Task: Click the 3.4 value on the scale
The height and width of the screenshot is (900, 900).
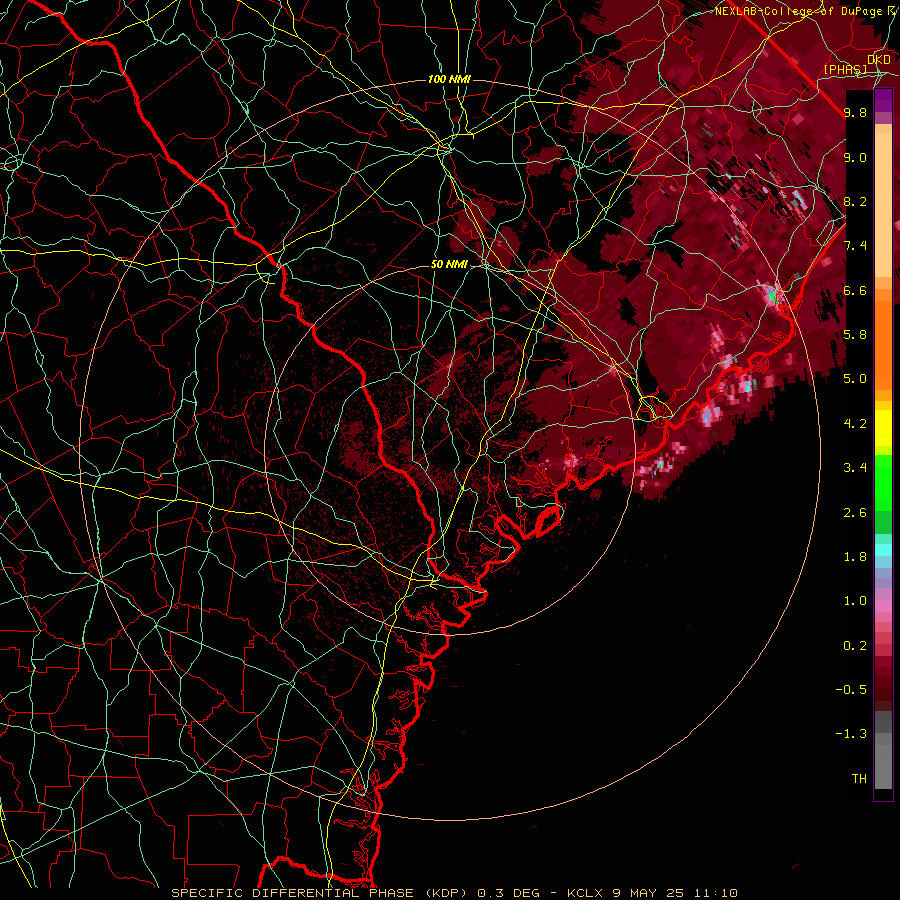Action: 855,468
